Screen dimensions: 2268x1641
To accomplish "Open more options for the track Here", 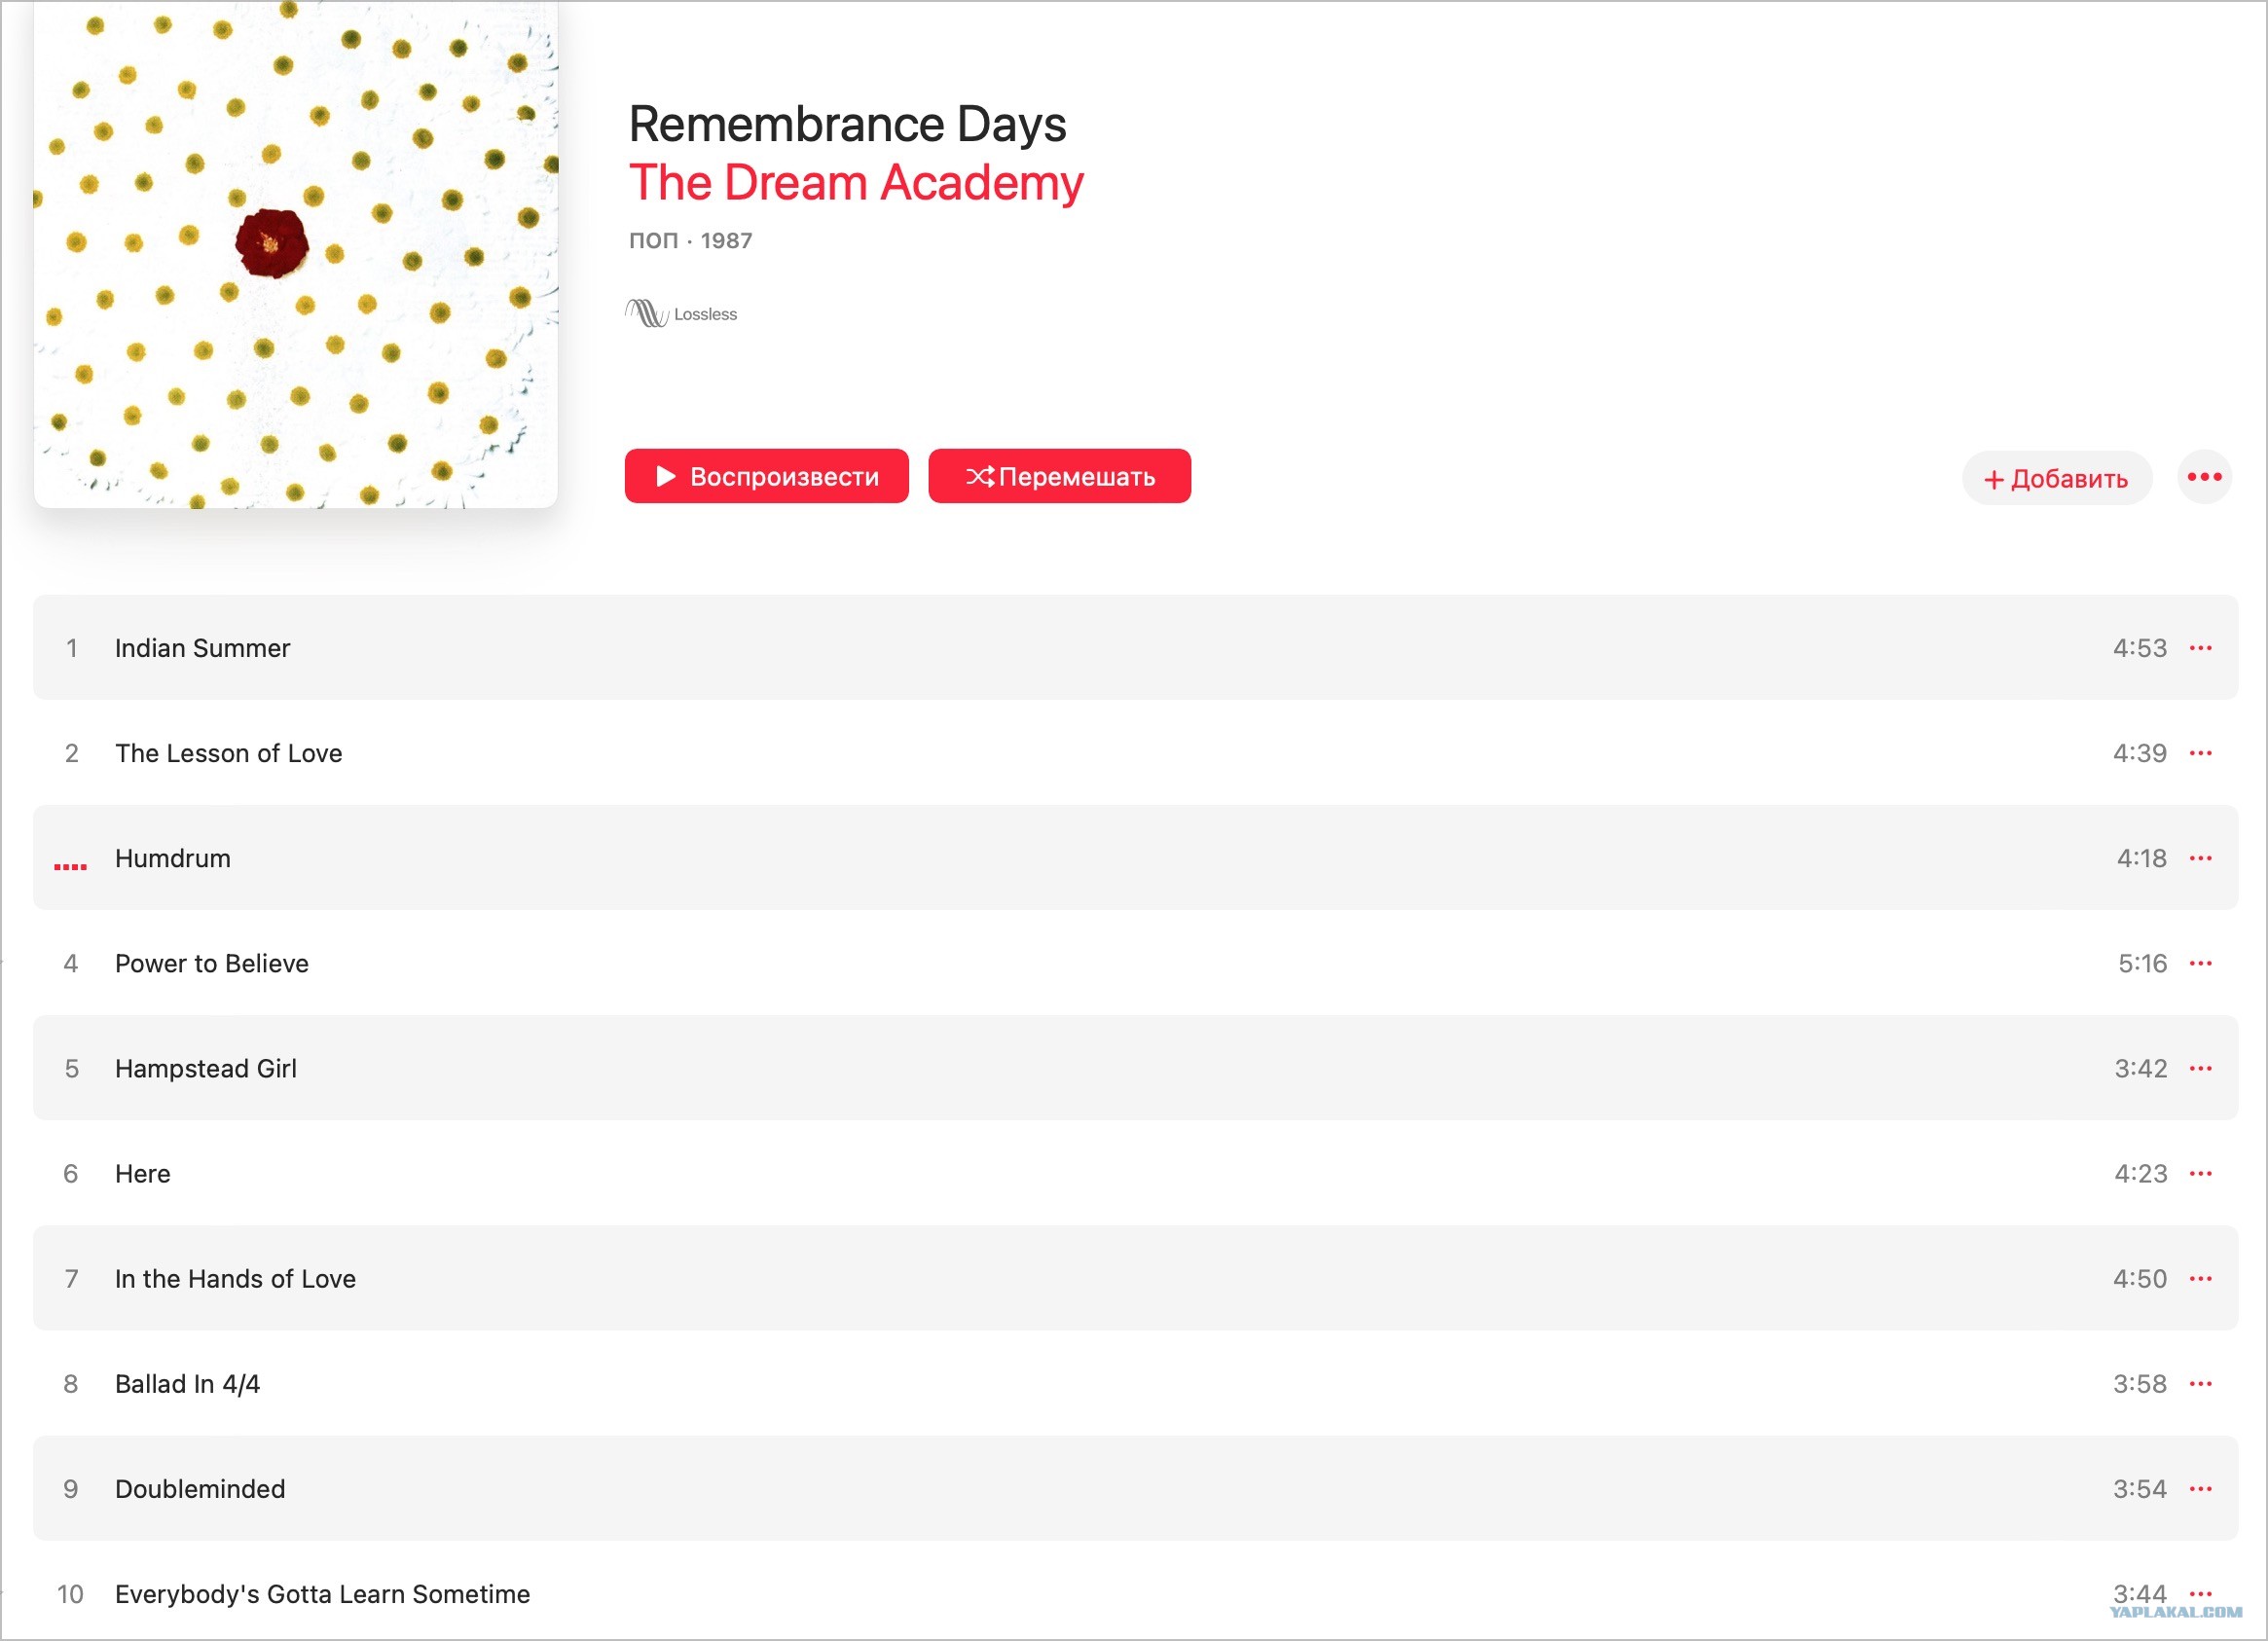I will tap(2200, 1173).
